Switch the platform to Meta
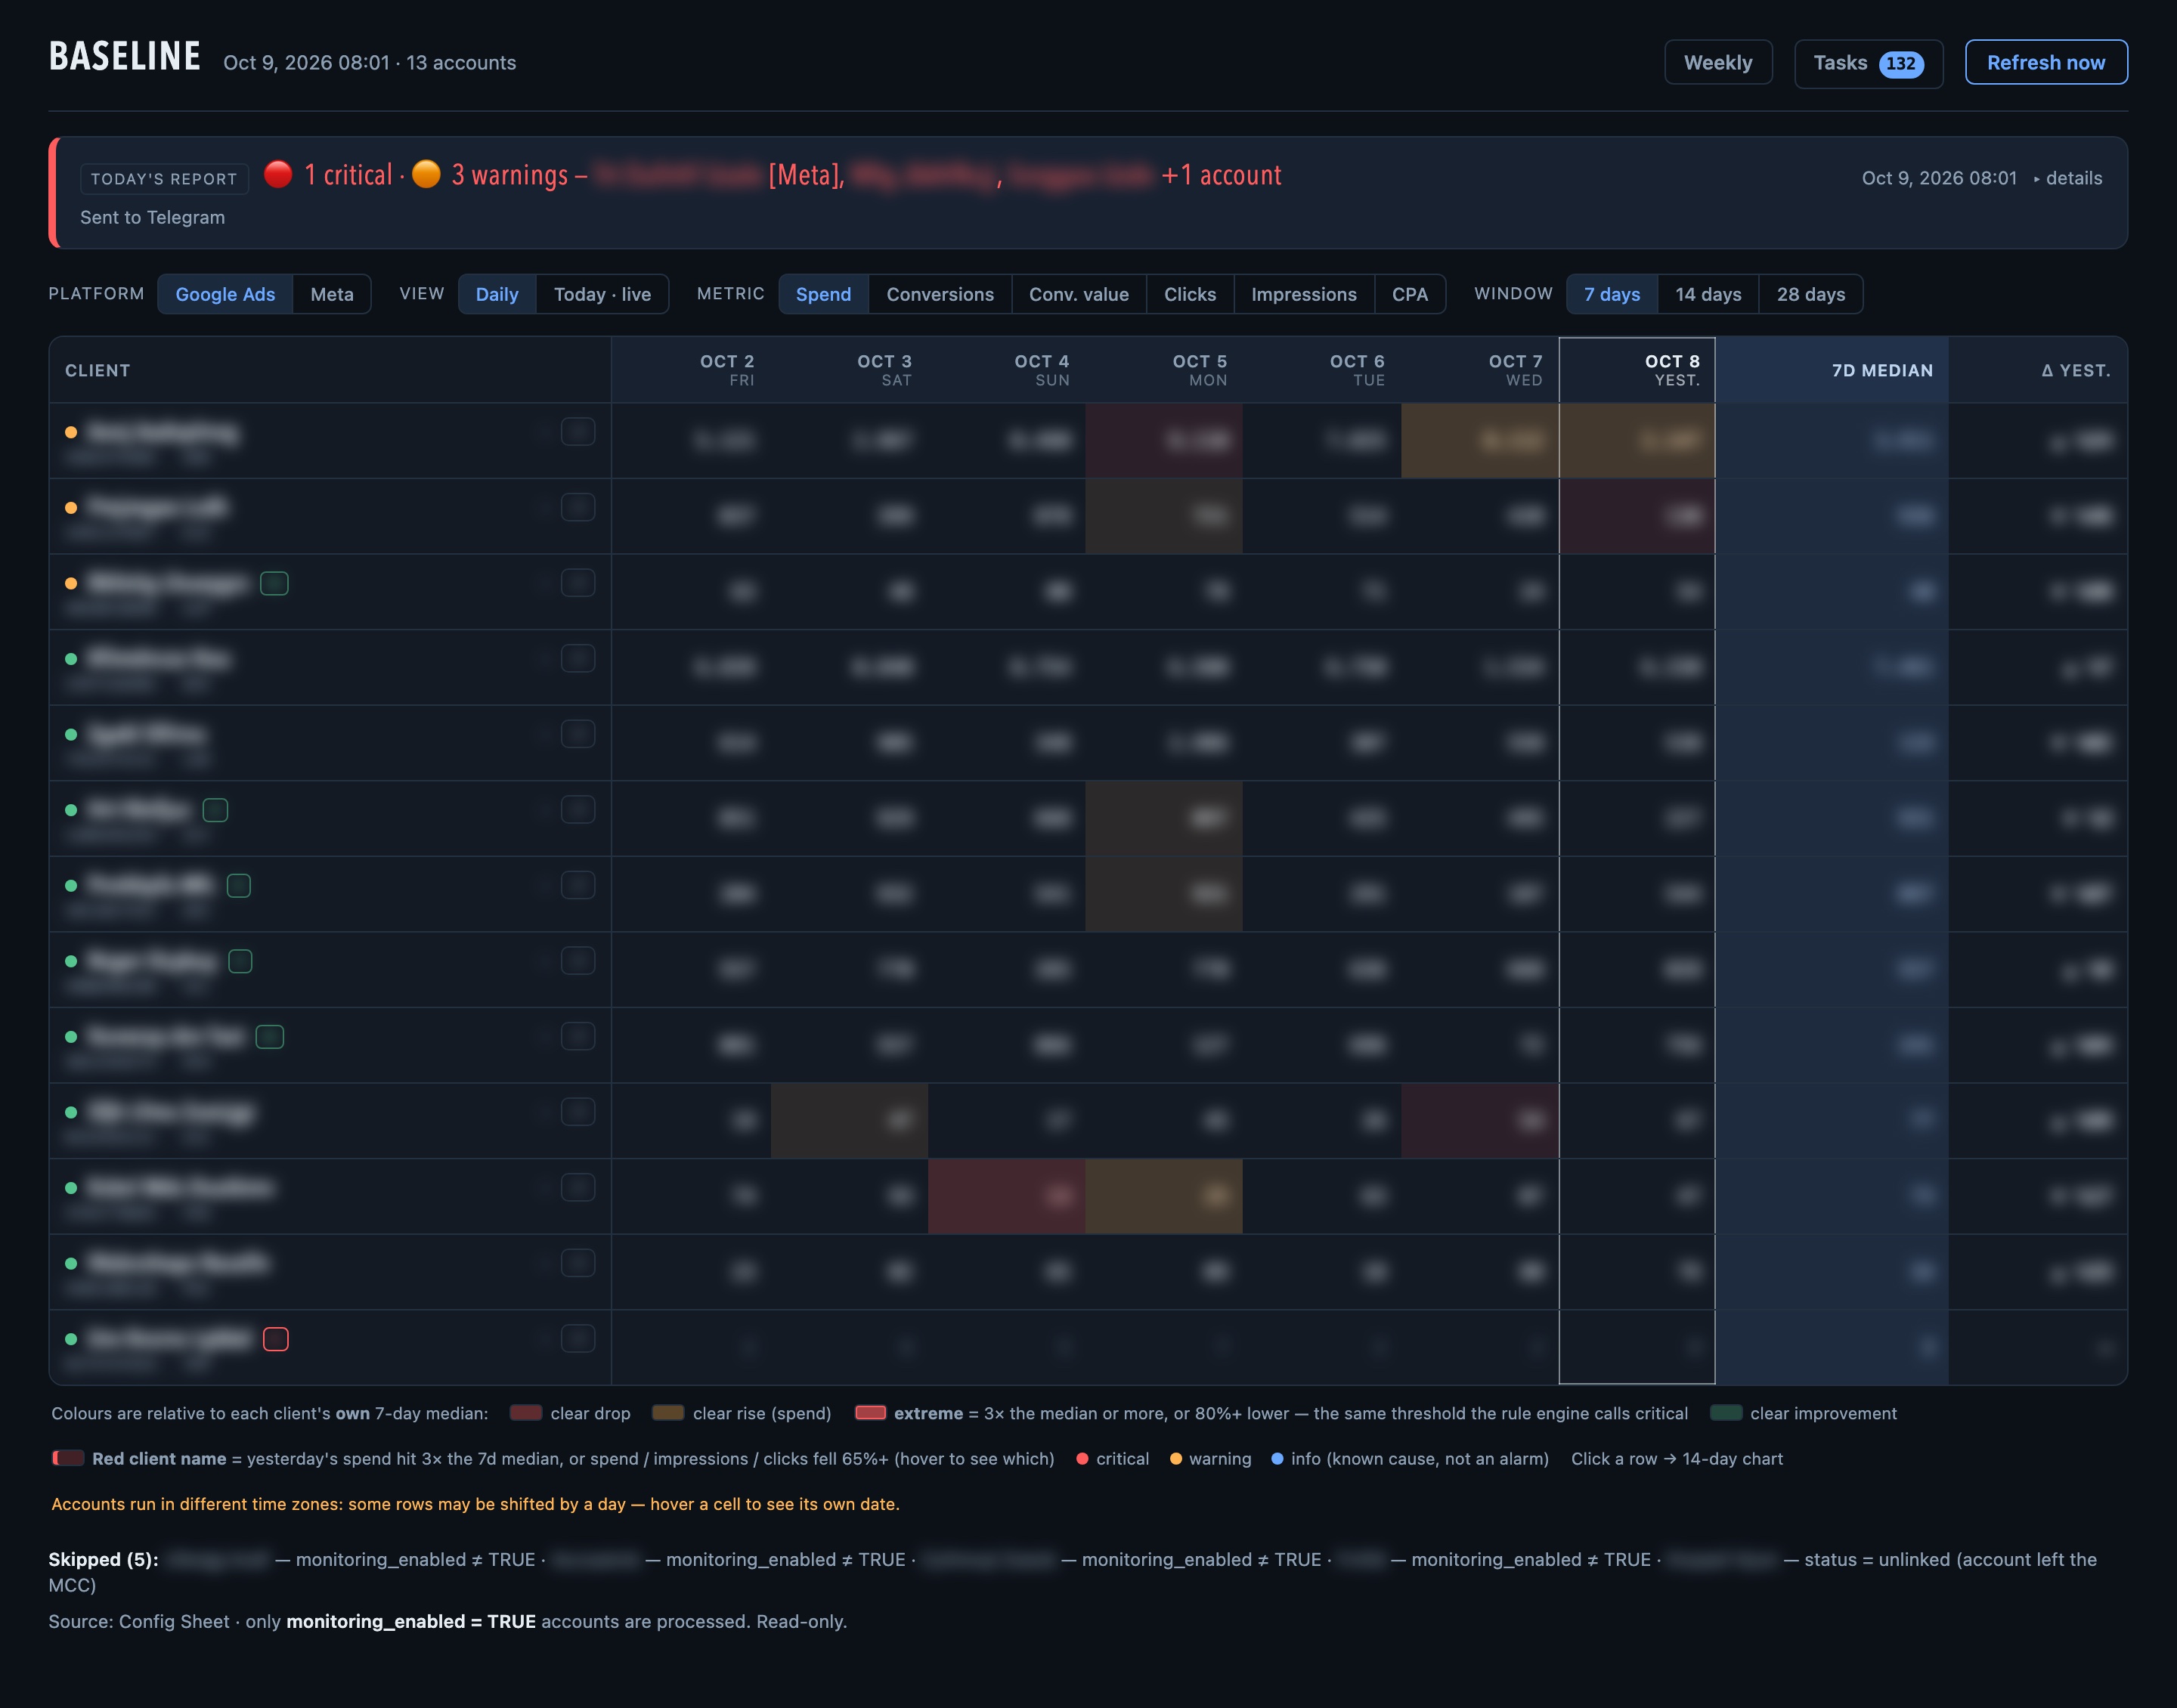2177x1708 pixels. [x=332, y=294]
